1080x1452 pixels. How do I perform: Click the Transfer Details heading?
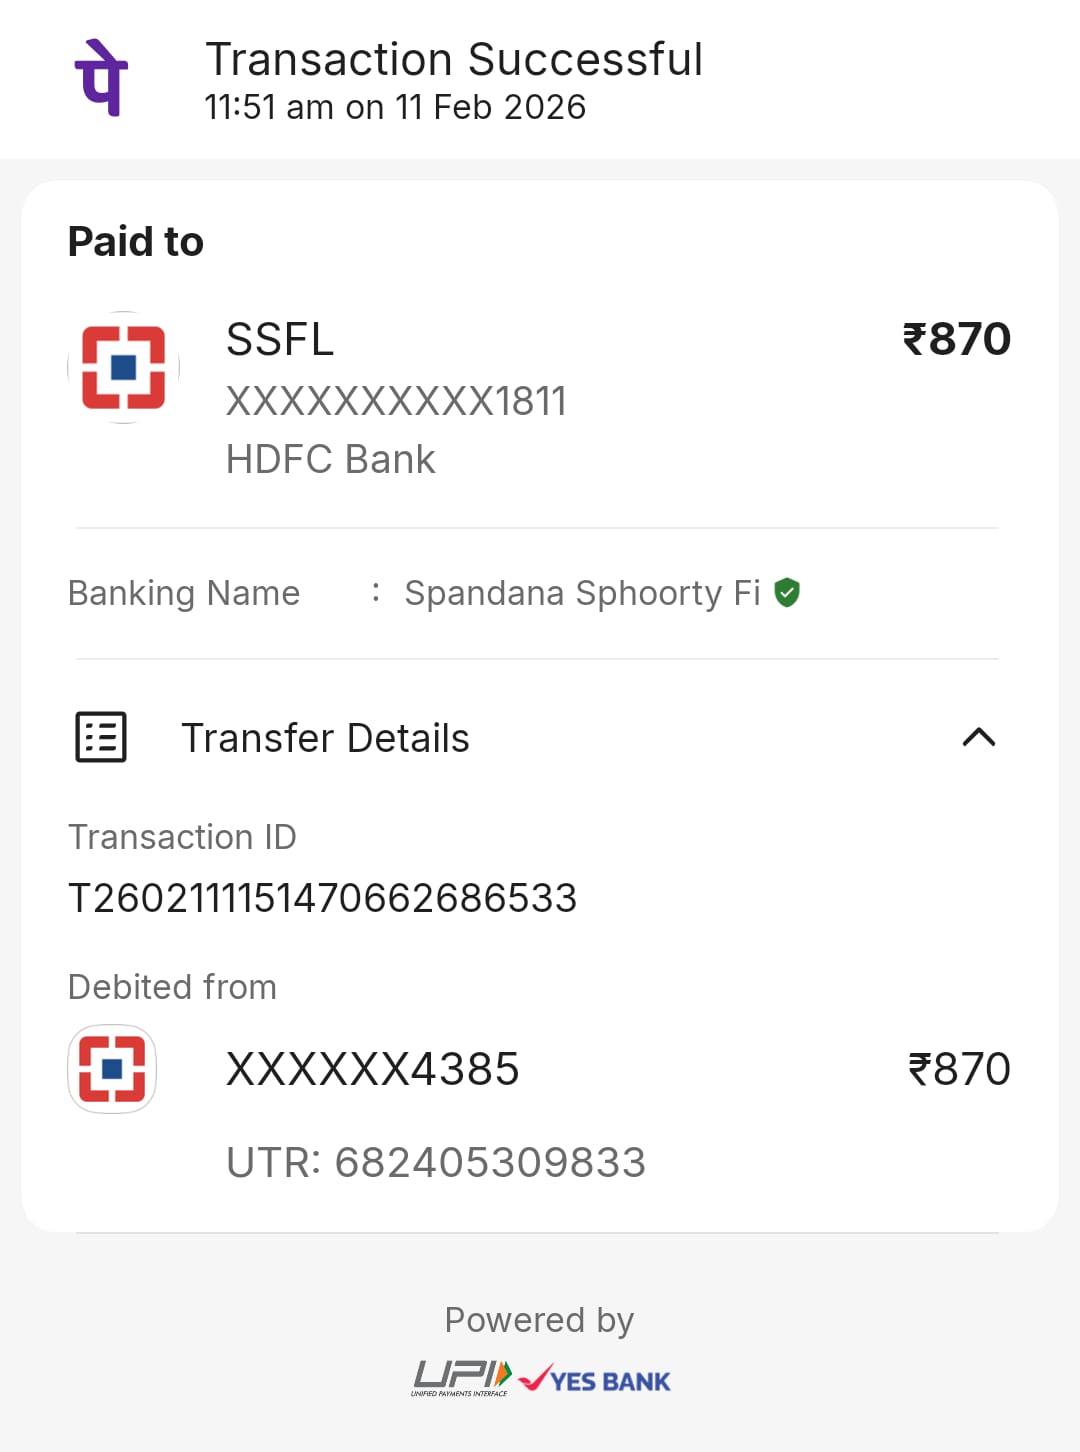click(325, 738)
